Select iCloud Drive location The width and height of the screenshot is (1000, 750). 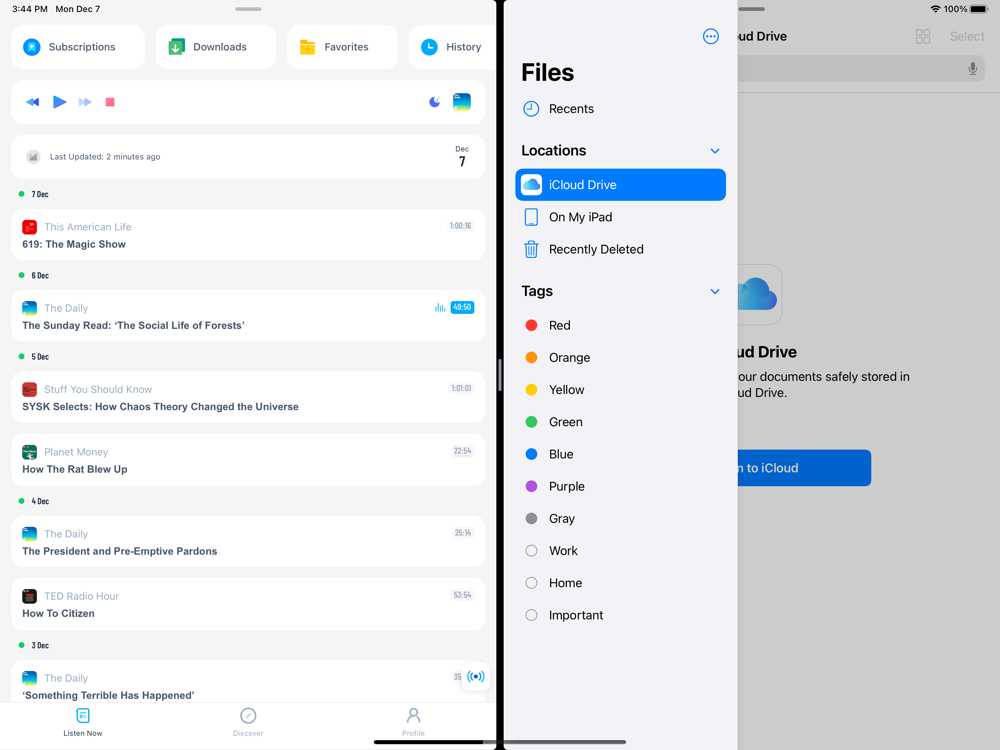(x=621, y=185)
